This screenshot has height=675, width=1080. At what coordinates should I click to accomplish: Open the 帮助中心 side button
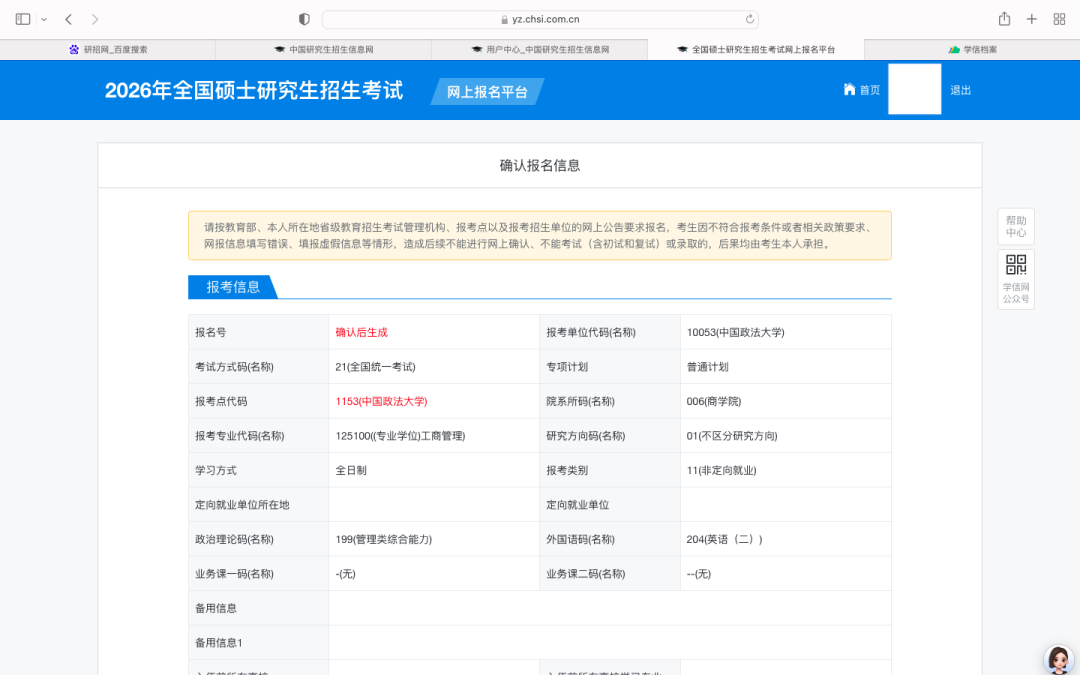1015,227
